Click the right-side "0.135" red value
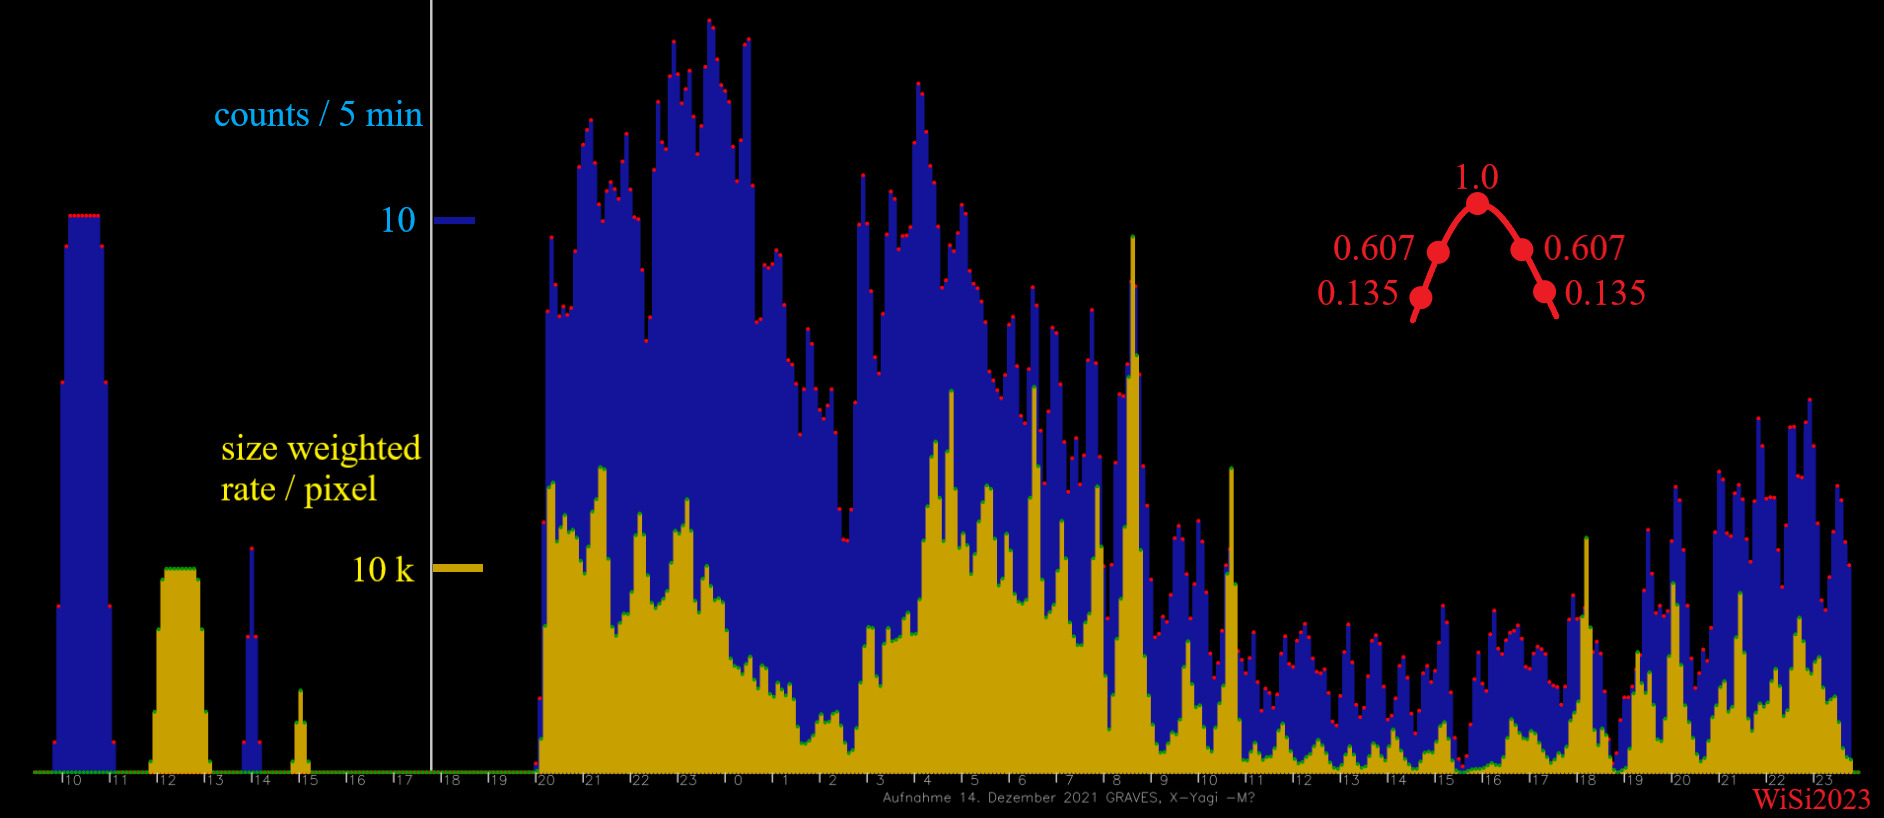The width and height of the screenshot is (1884, 818). [x=1605, y=293]
